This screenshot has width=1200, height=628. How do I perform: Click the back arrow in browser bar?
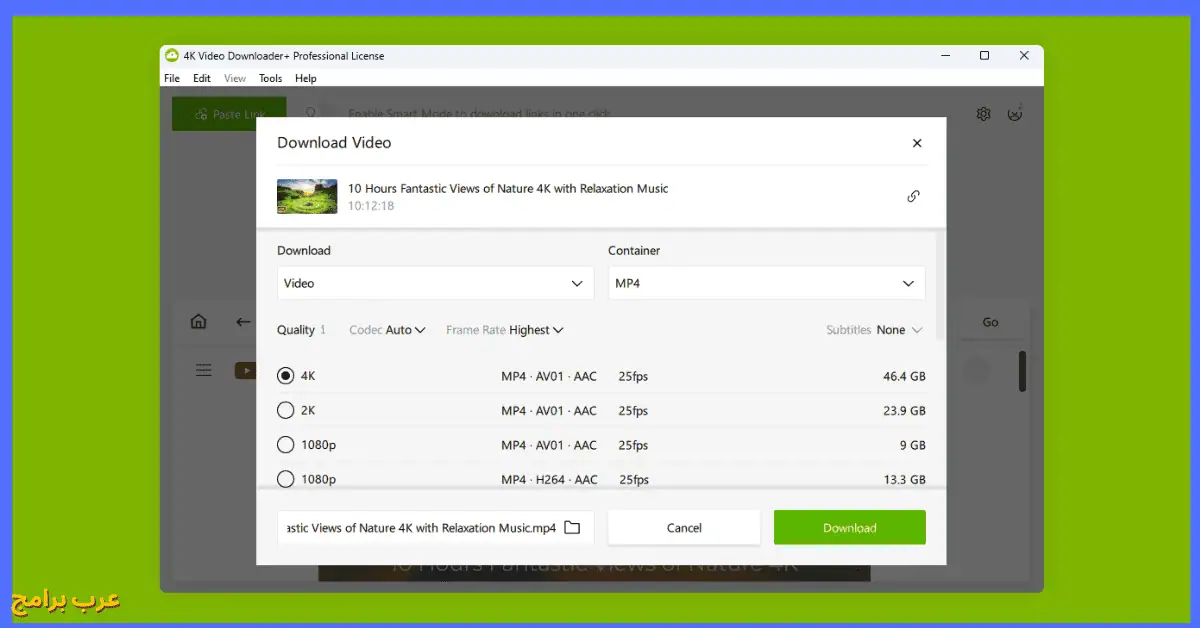(x=242, y=322)
